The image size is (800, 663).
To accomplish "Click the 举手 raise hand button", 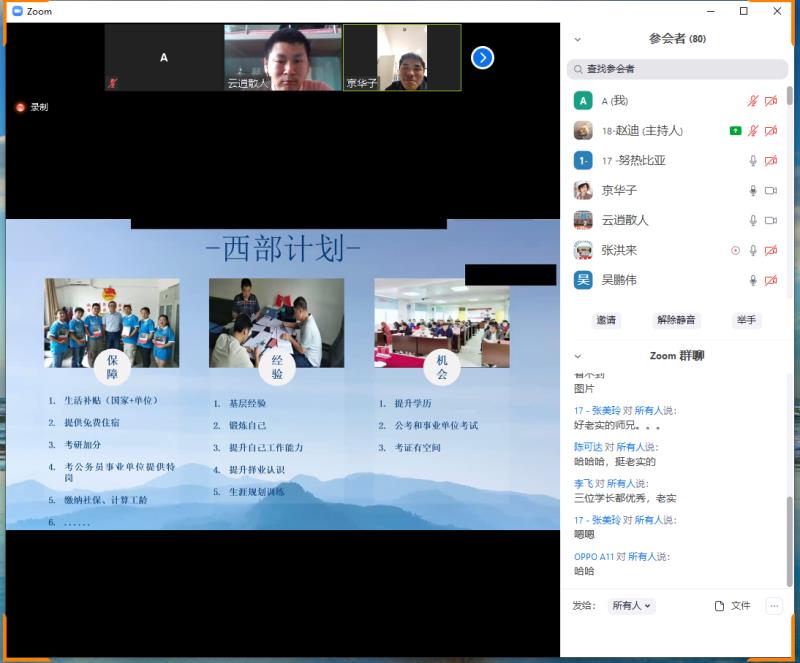I will pos(746,321).
